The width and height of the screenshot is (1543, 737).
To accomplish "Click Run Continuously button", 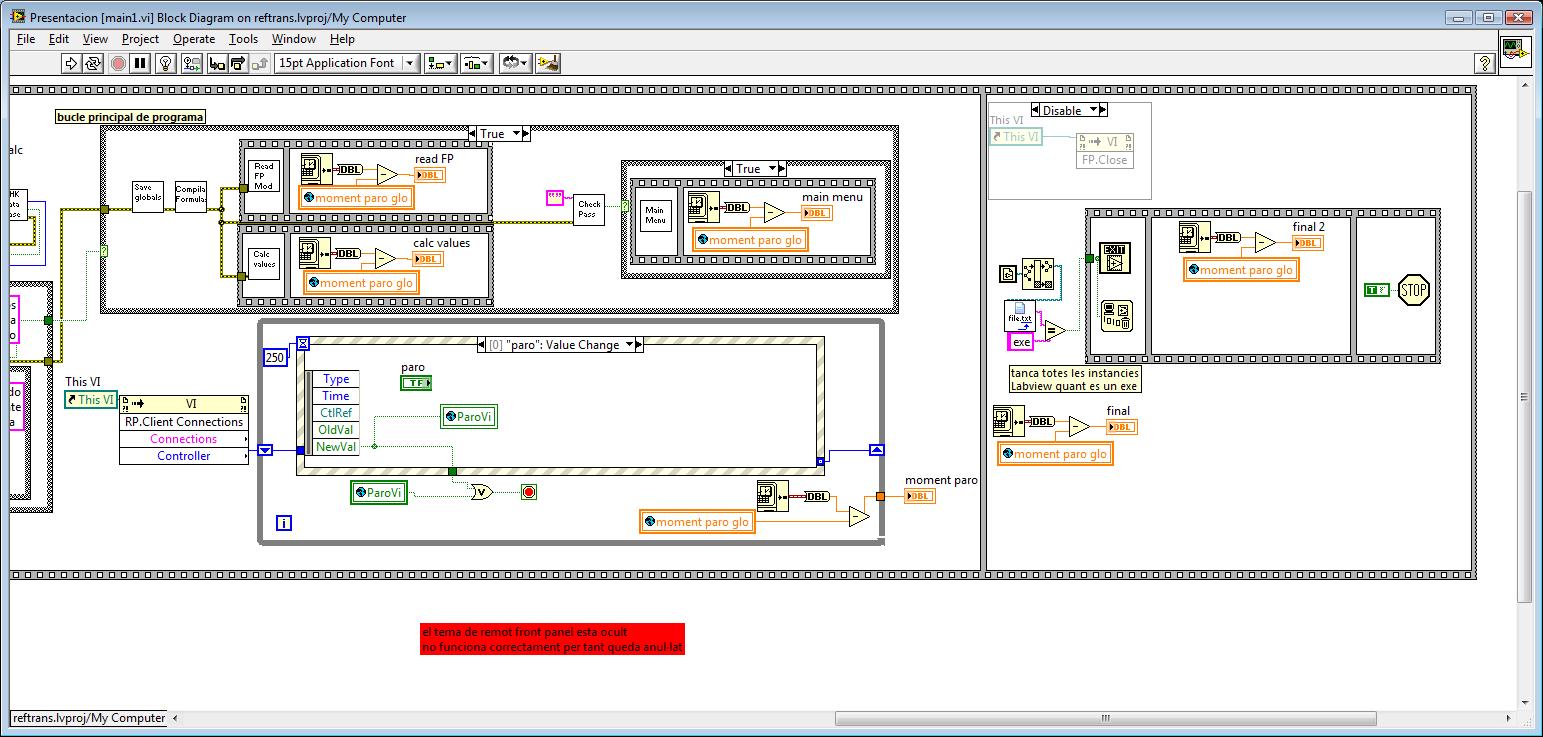I will [x=93, y=63].
